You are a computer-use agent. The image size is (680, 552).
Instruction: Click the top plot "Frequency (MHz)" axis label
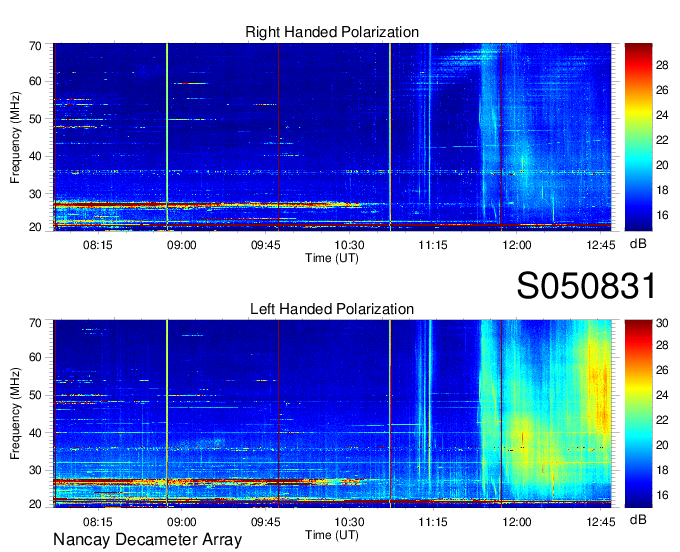[15, 137]
